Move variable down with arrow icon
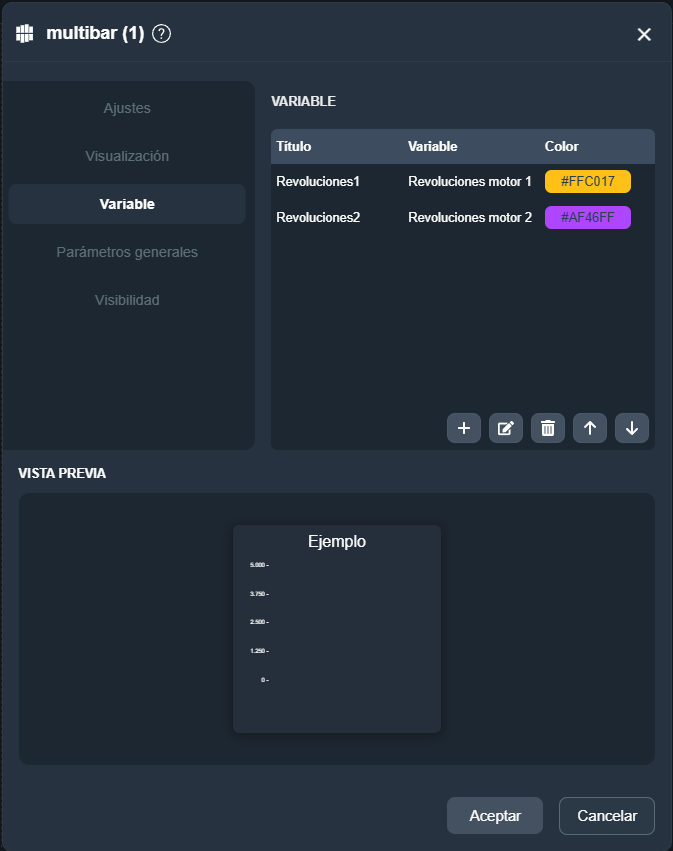The image size is (673, 851). point(632,428)
